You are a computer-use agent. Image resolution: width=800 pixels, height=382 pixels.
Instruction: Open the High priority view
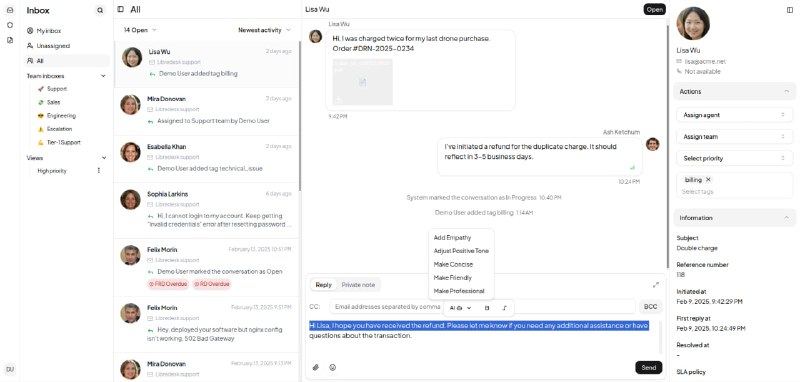tap(52, 171)
